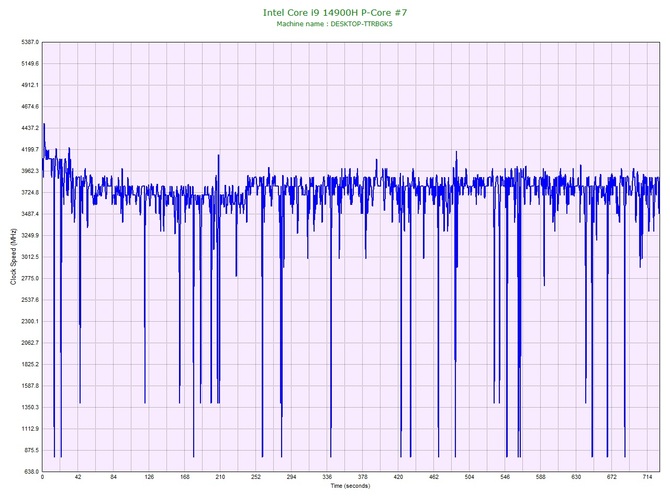Click the y-axis value '4912.1'
The height and width of the screenshot is (503, 670).
(x=30, y=85)
